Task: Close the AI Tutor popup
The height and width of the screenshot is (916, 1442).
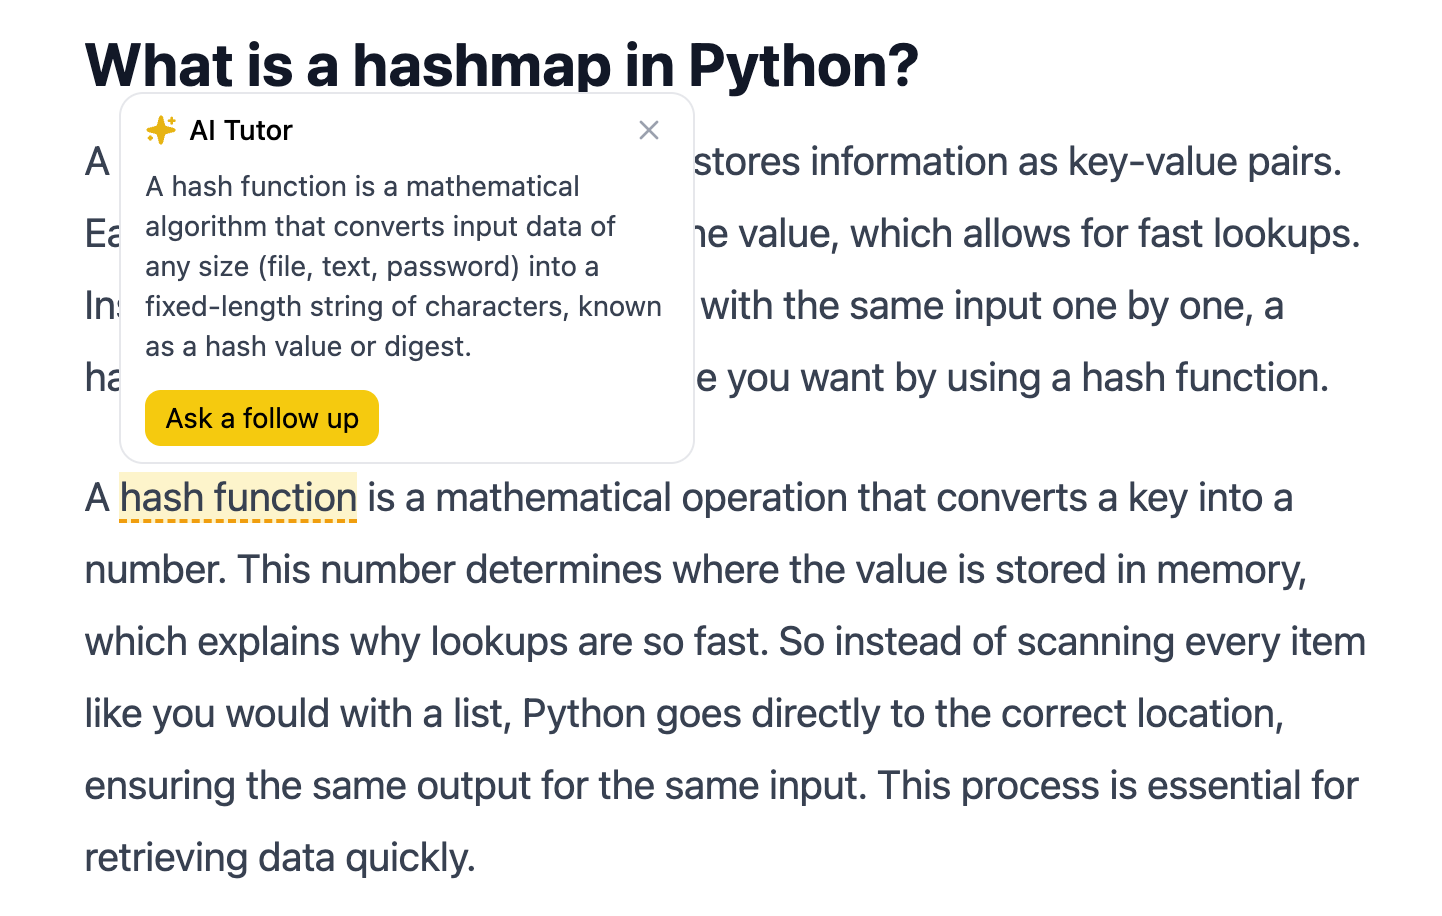Action: (x=649, y=130)
